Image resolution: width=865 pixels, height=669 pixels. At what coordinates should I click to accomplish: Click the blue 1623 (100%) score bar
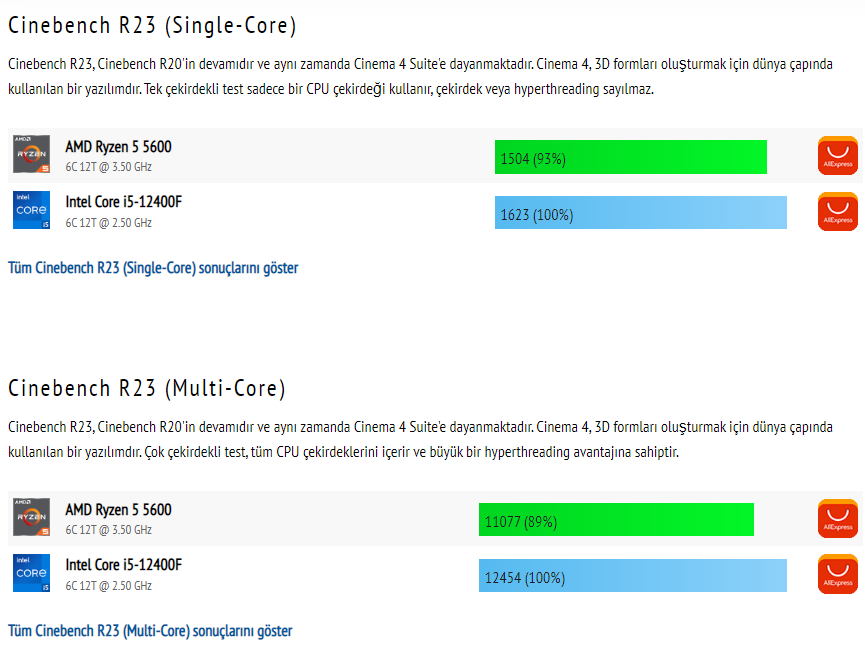tap(640, 214)
